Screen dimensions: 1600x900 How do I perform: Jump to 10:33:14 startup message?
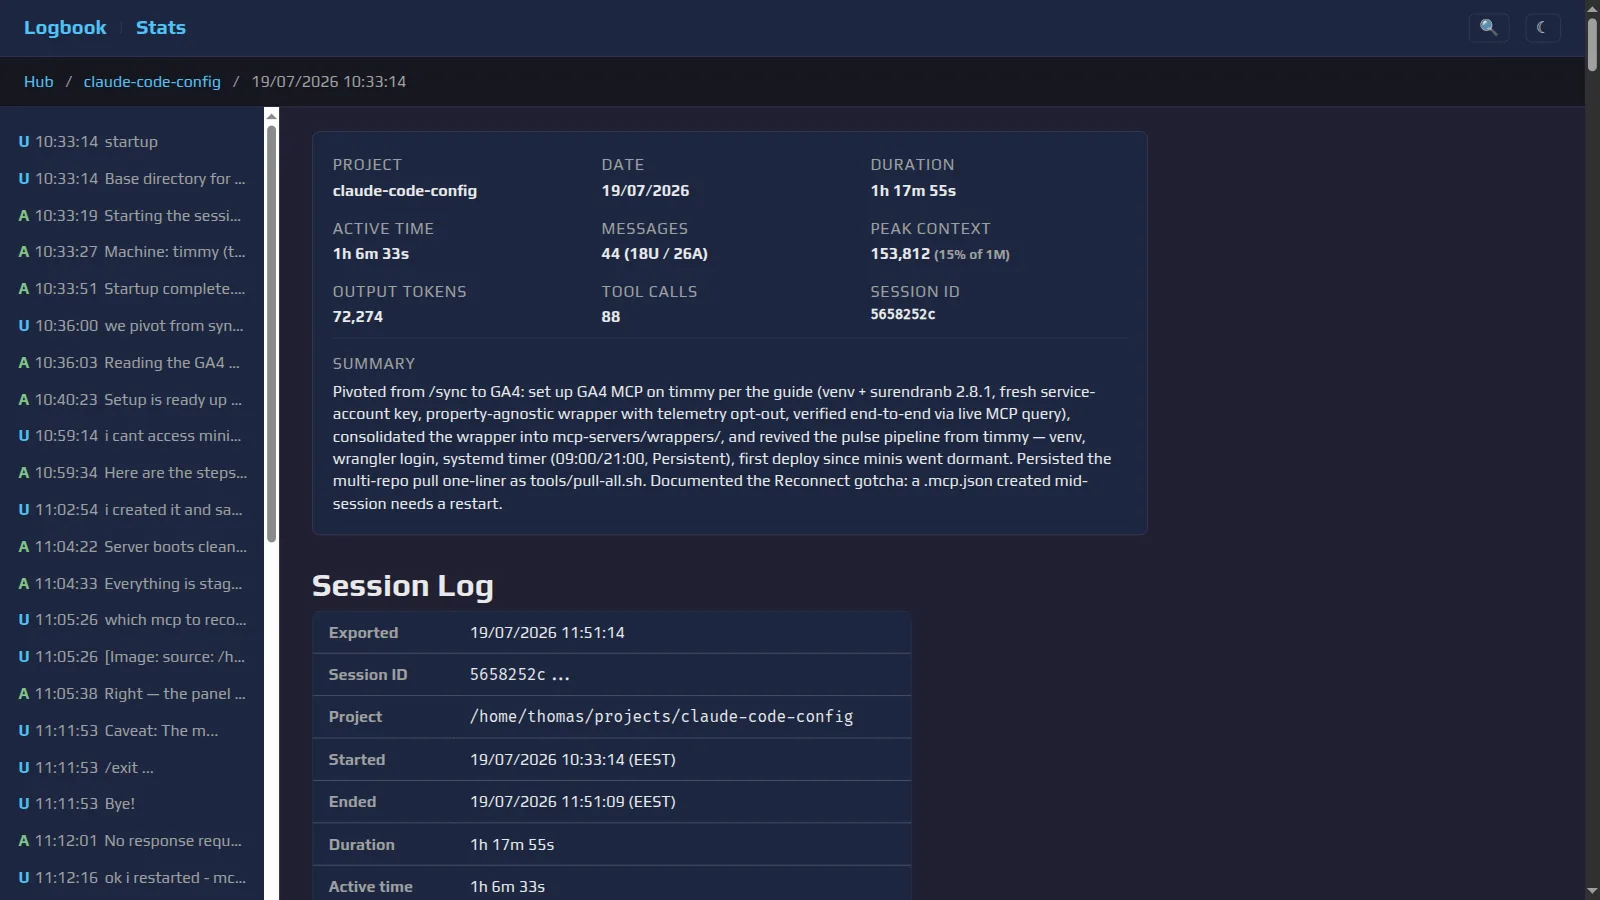coord(133,142)
